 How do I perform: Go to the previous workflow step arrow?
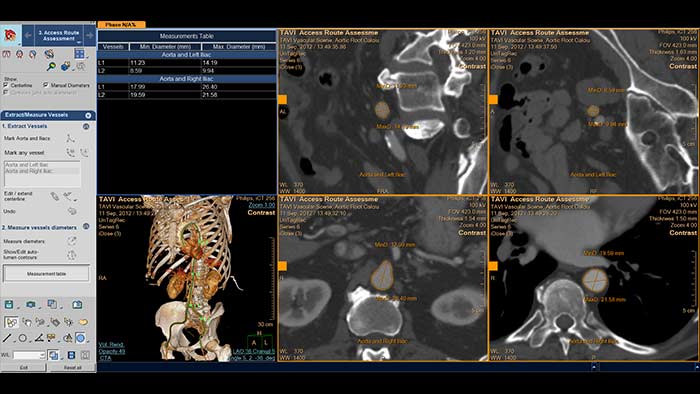tap(28, 35)
